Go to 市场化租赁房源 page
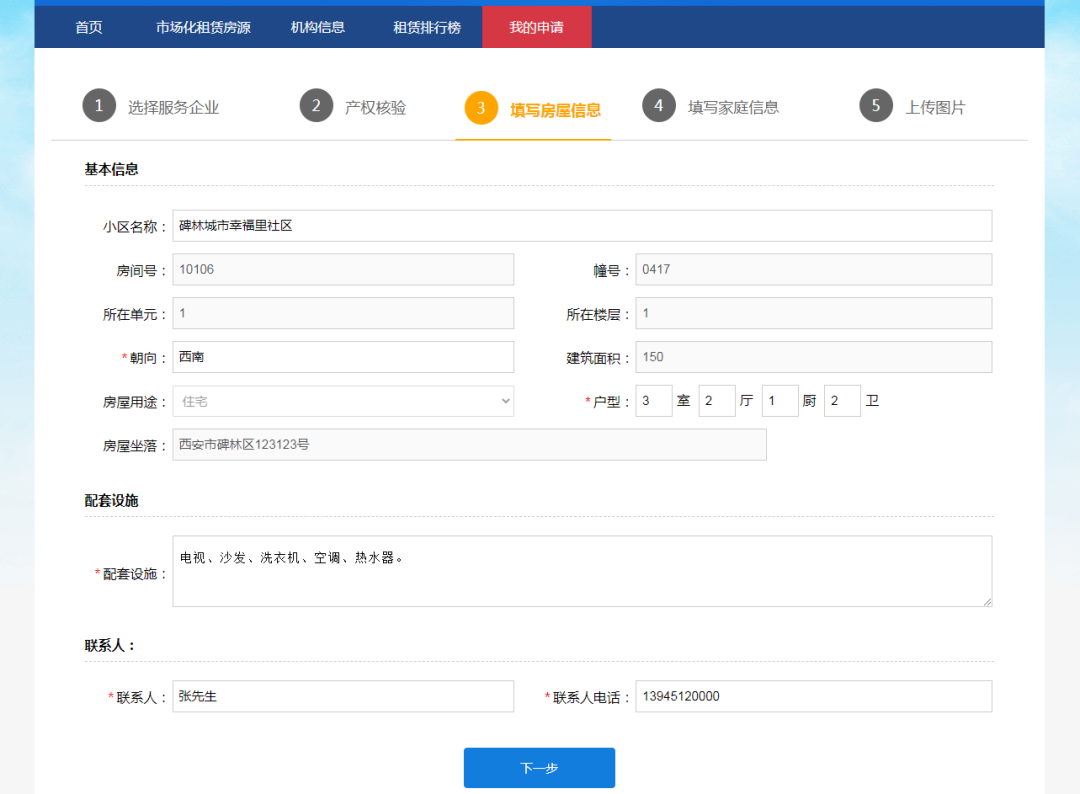This screenshot has width=1080, height=794. (203, 27)
